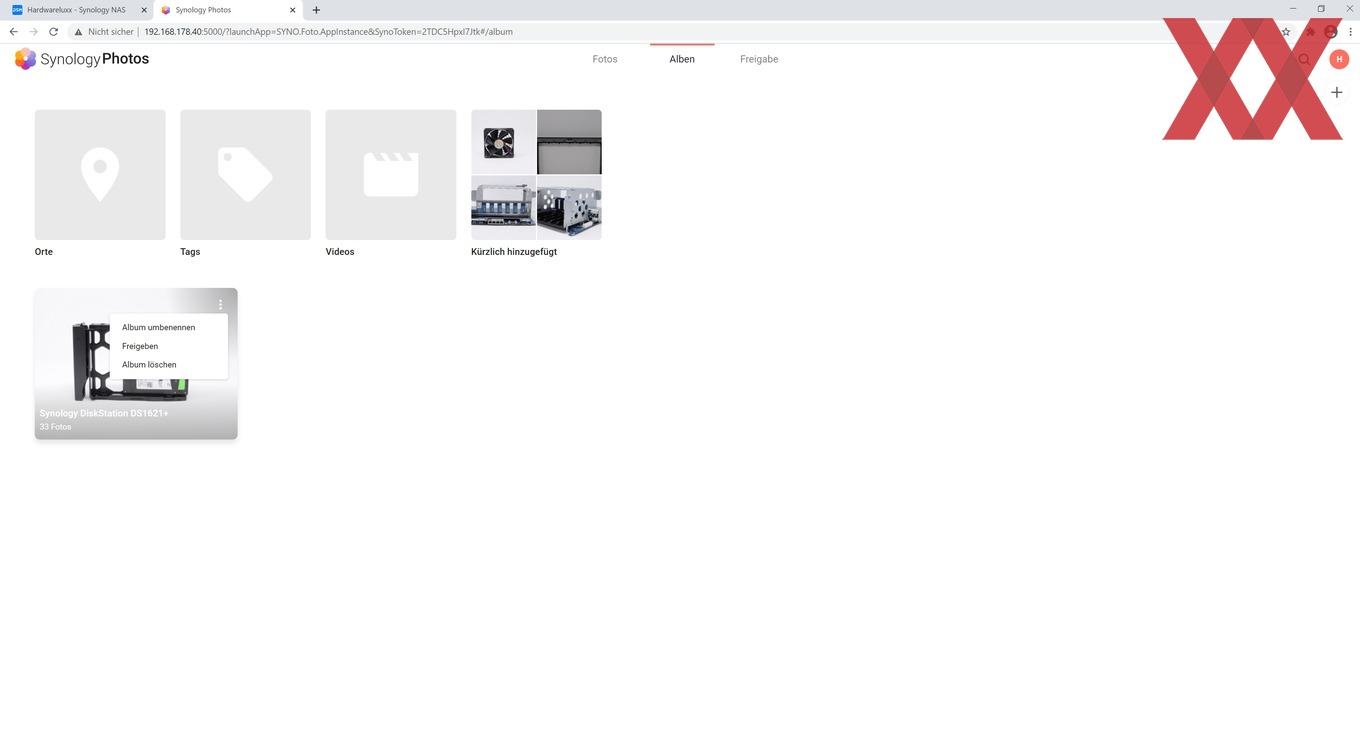Switch to Hardwareluxx - Synology NAS tab

[x=76, y=10]
